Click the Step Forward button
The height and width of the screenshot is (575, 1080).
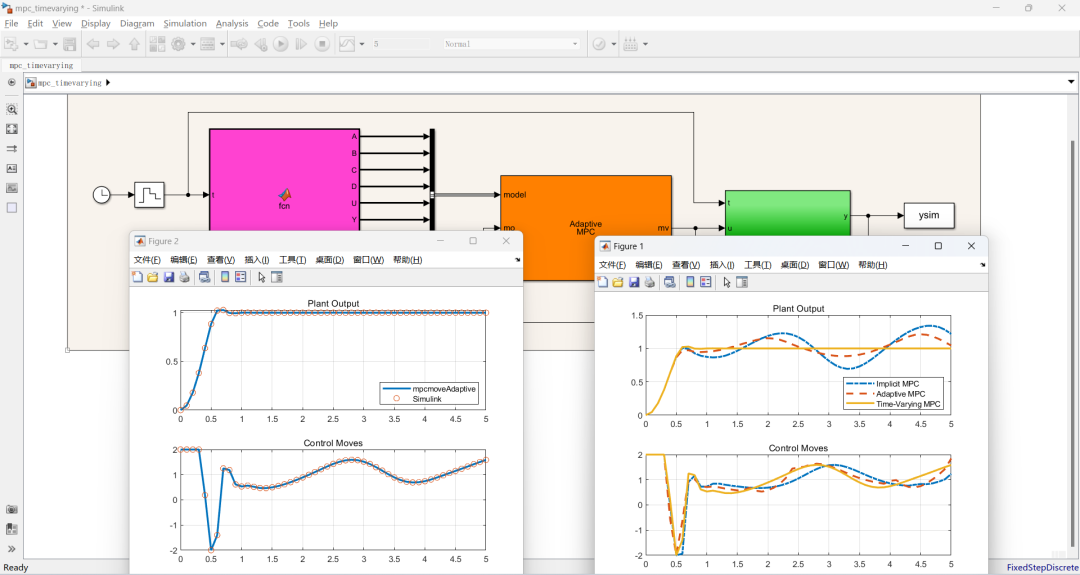301,44
